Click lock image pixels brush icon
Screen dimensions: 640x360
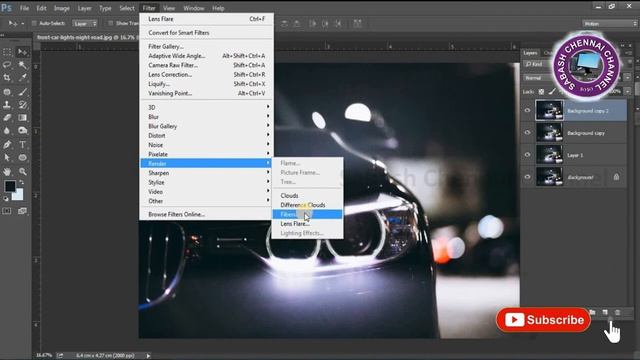tap(552, 92)
